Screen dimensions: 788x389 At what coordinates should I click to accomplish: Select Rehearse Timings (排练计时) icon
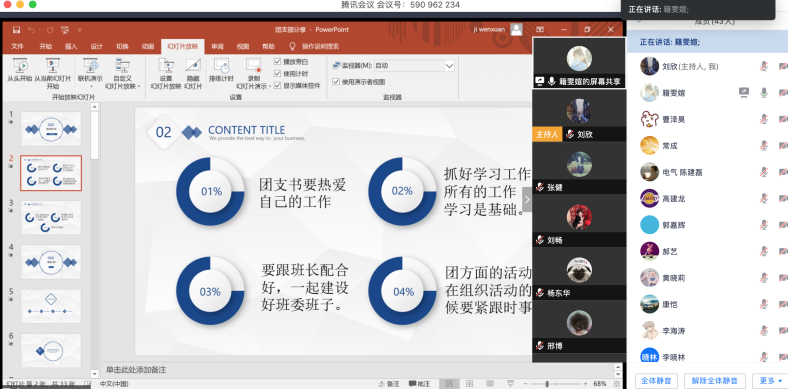coord(221,65)
